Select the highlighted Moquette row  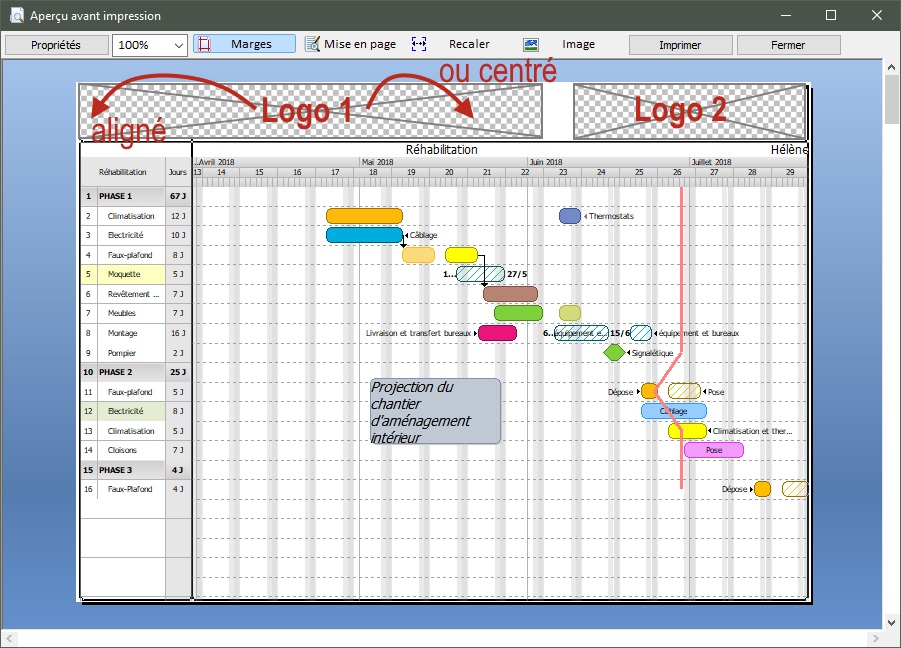pyautogui.click(x=136, y=274)
